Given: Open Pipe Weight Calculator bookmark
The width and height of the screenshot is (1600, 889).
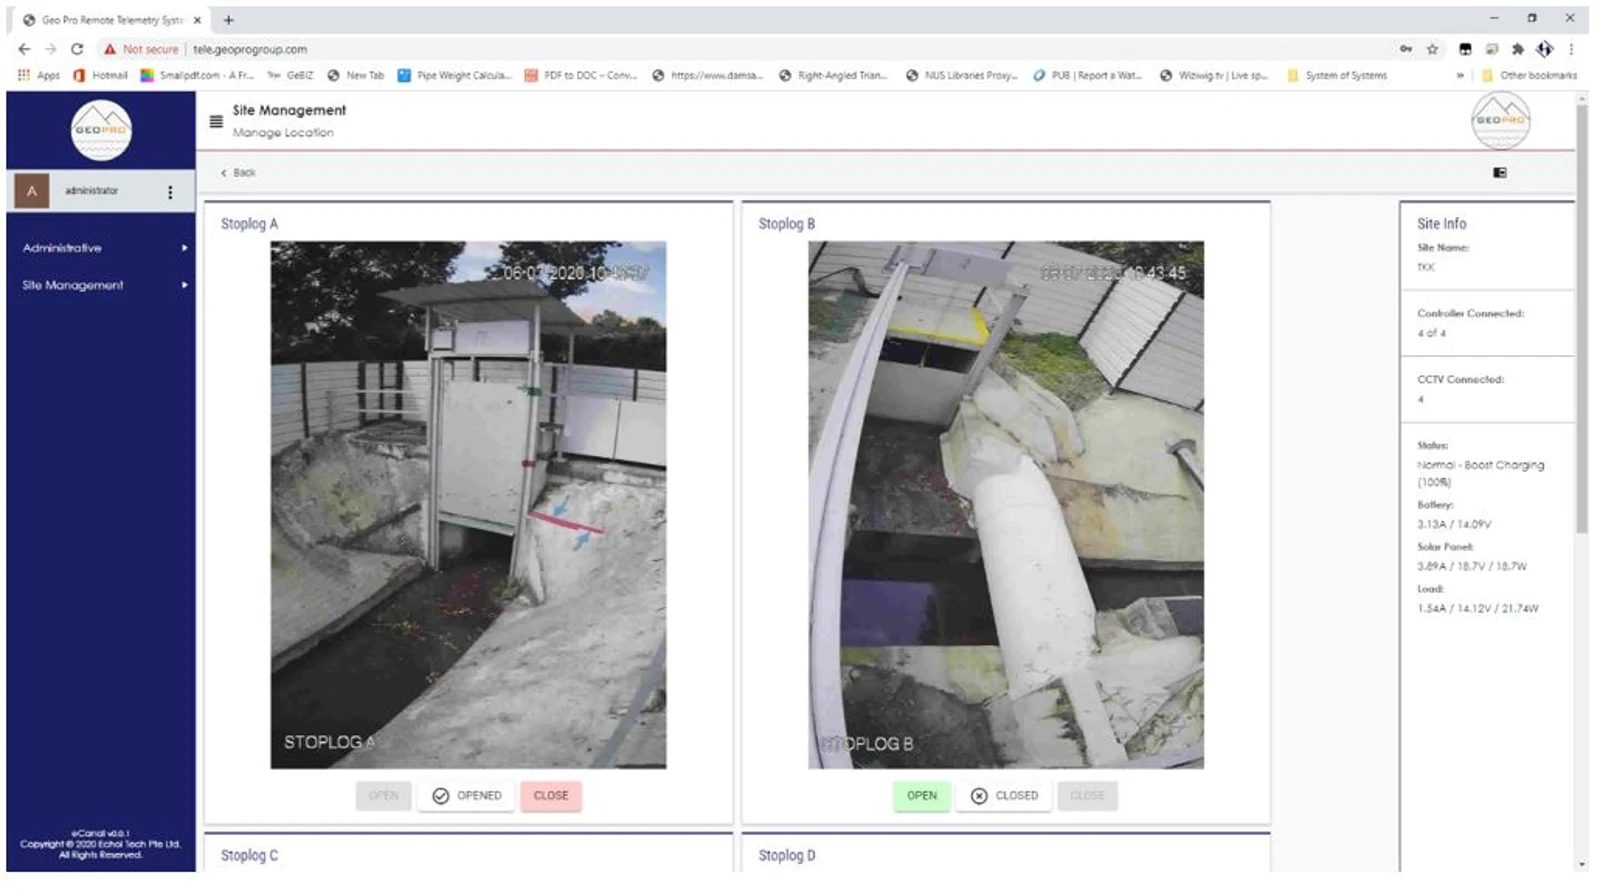Looking at the screenshot, I should (454, 75).
